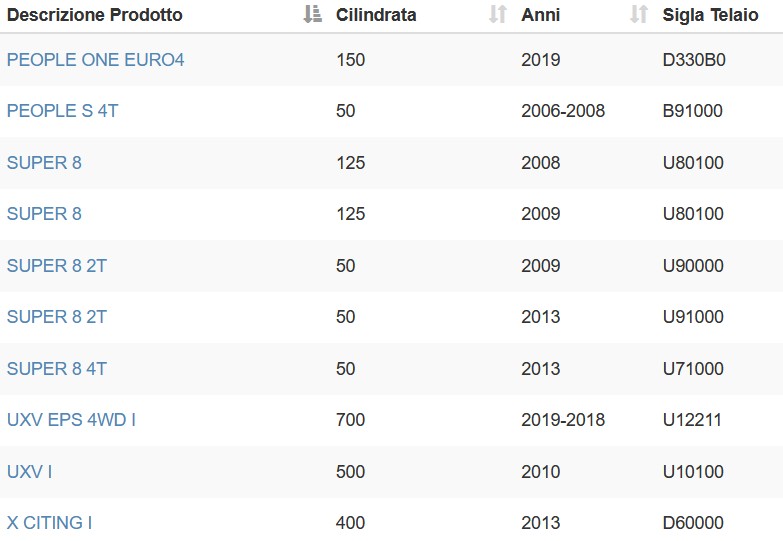
Task: Open the UXV I product link
Action: tap(29, 472)
